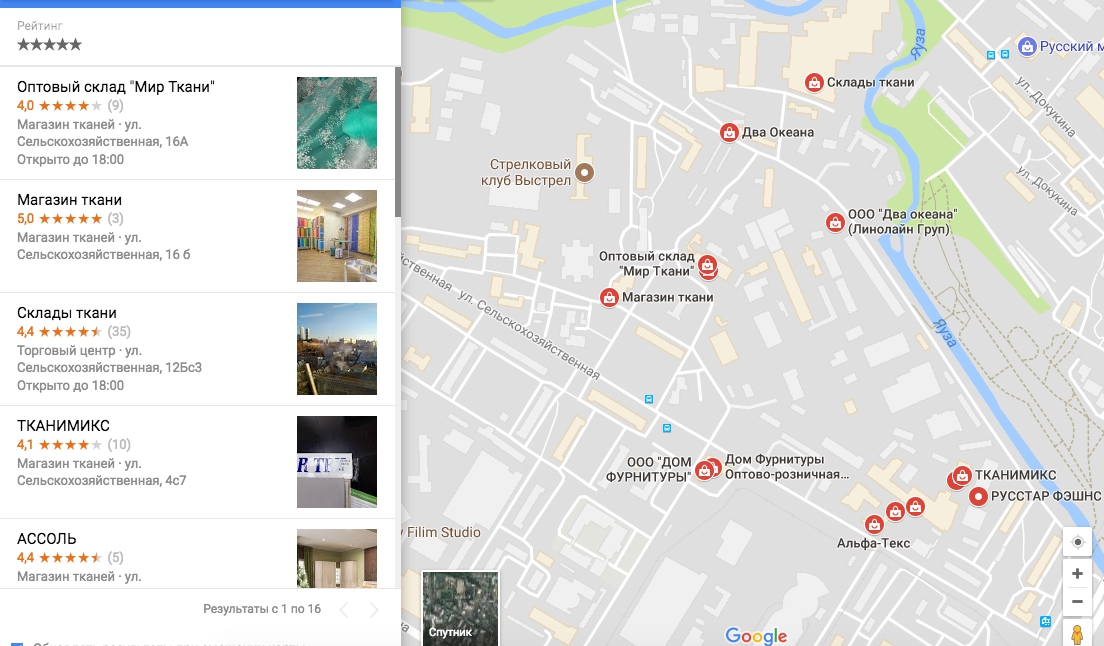Open the Рейтинг star filter
The width and height of the screenshot is (1104, 646).
[x=49, y=44]
